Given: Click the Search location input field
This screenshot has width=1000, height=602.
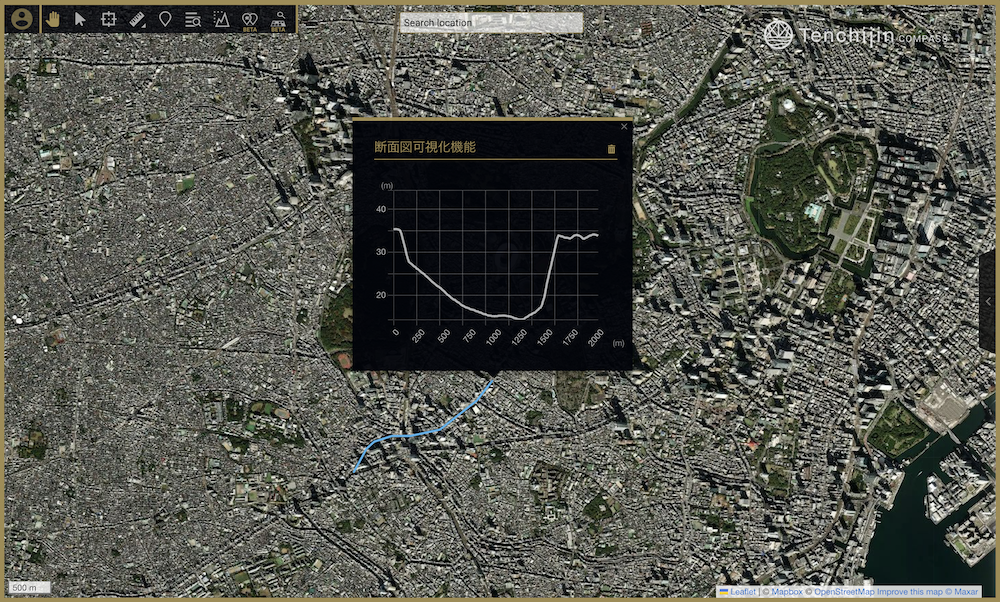Looking at the screenshot, I should 491,22.
